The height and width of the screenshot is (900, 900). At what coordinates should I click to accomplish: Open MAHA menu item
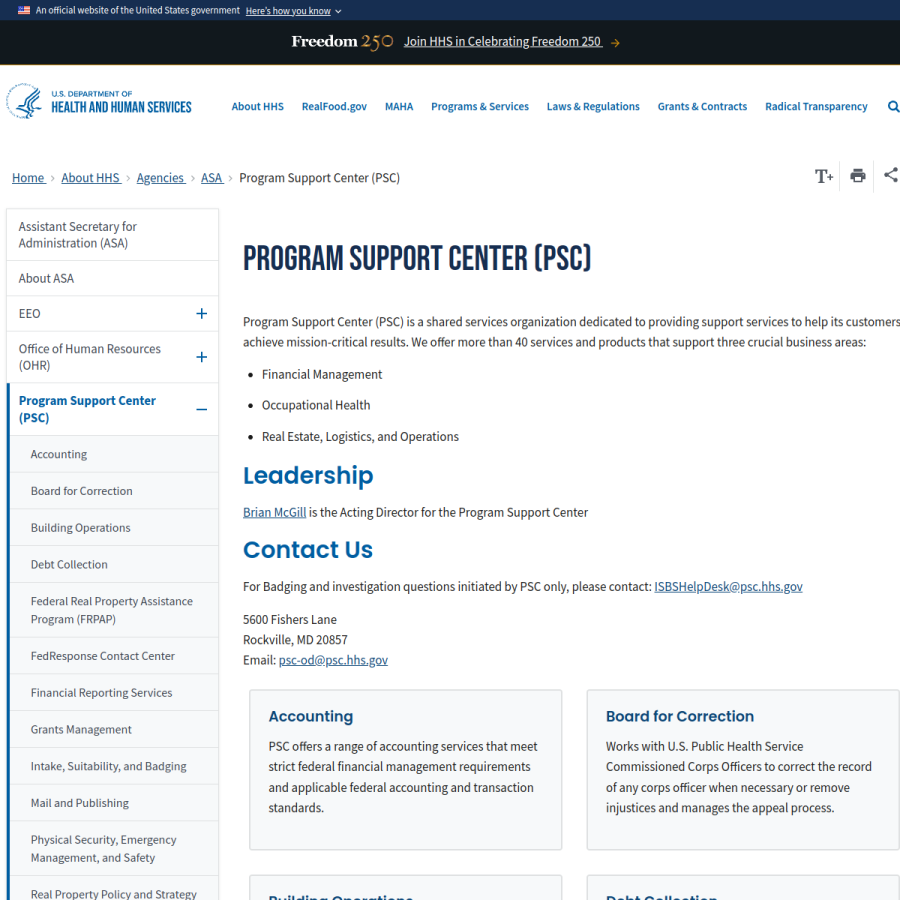coord(399,107)
